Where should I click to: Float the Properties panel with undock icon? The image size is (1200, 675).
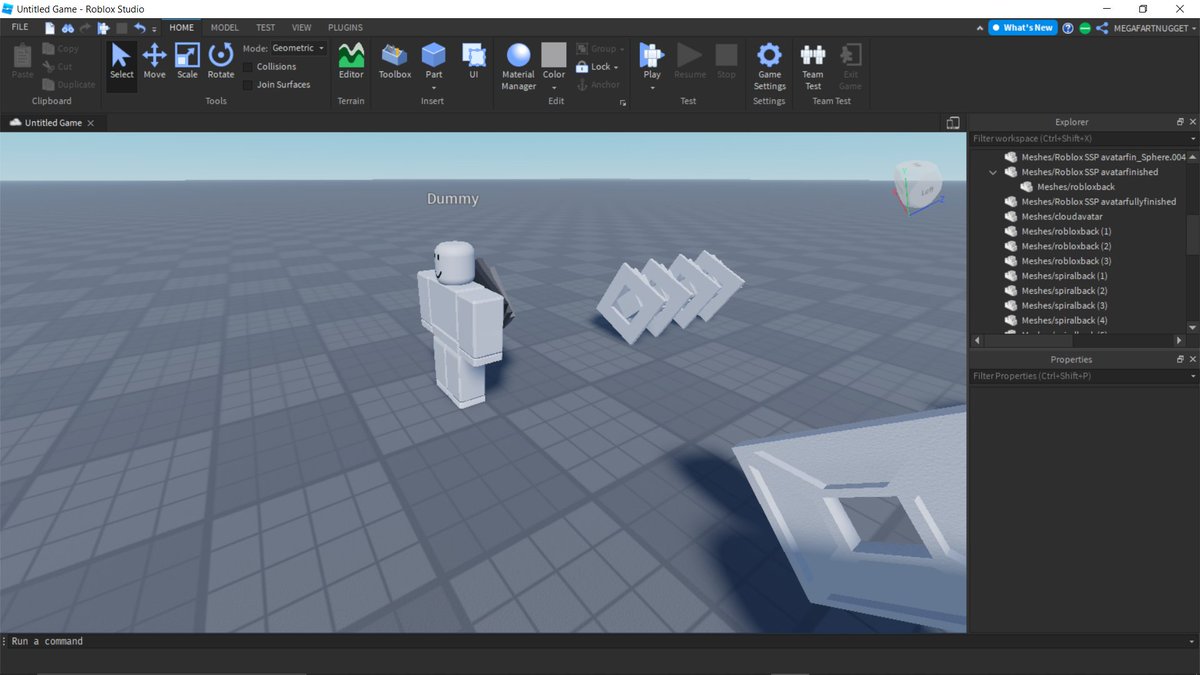click(x=1180, y=359)
